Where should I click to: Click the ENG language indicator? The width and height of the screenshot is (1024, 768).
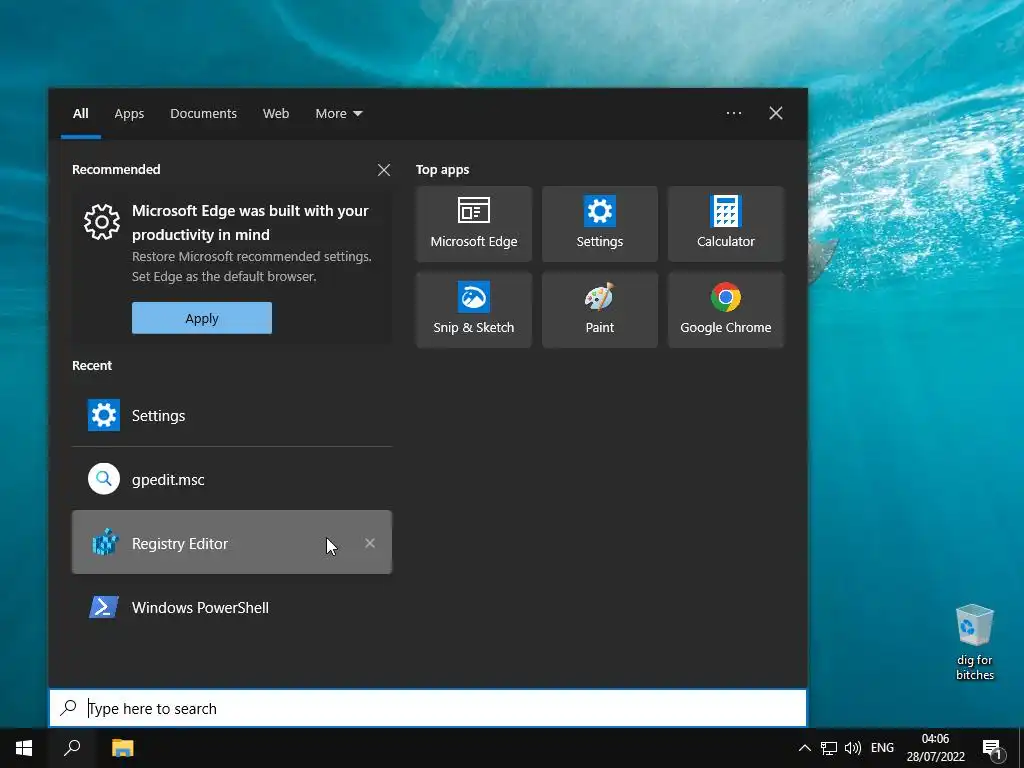[882, 748]
